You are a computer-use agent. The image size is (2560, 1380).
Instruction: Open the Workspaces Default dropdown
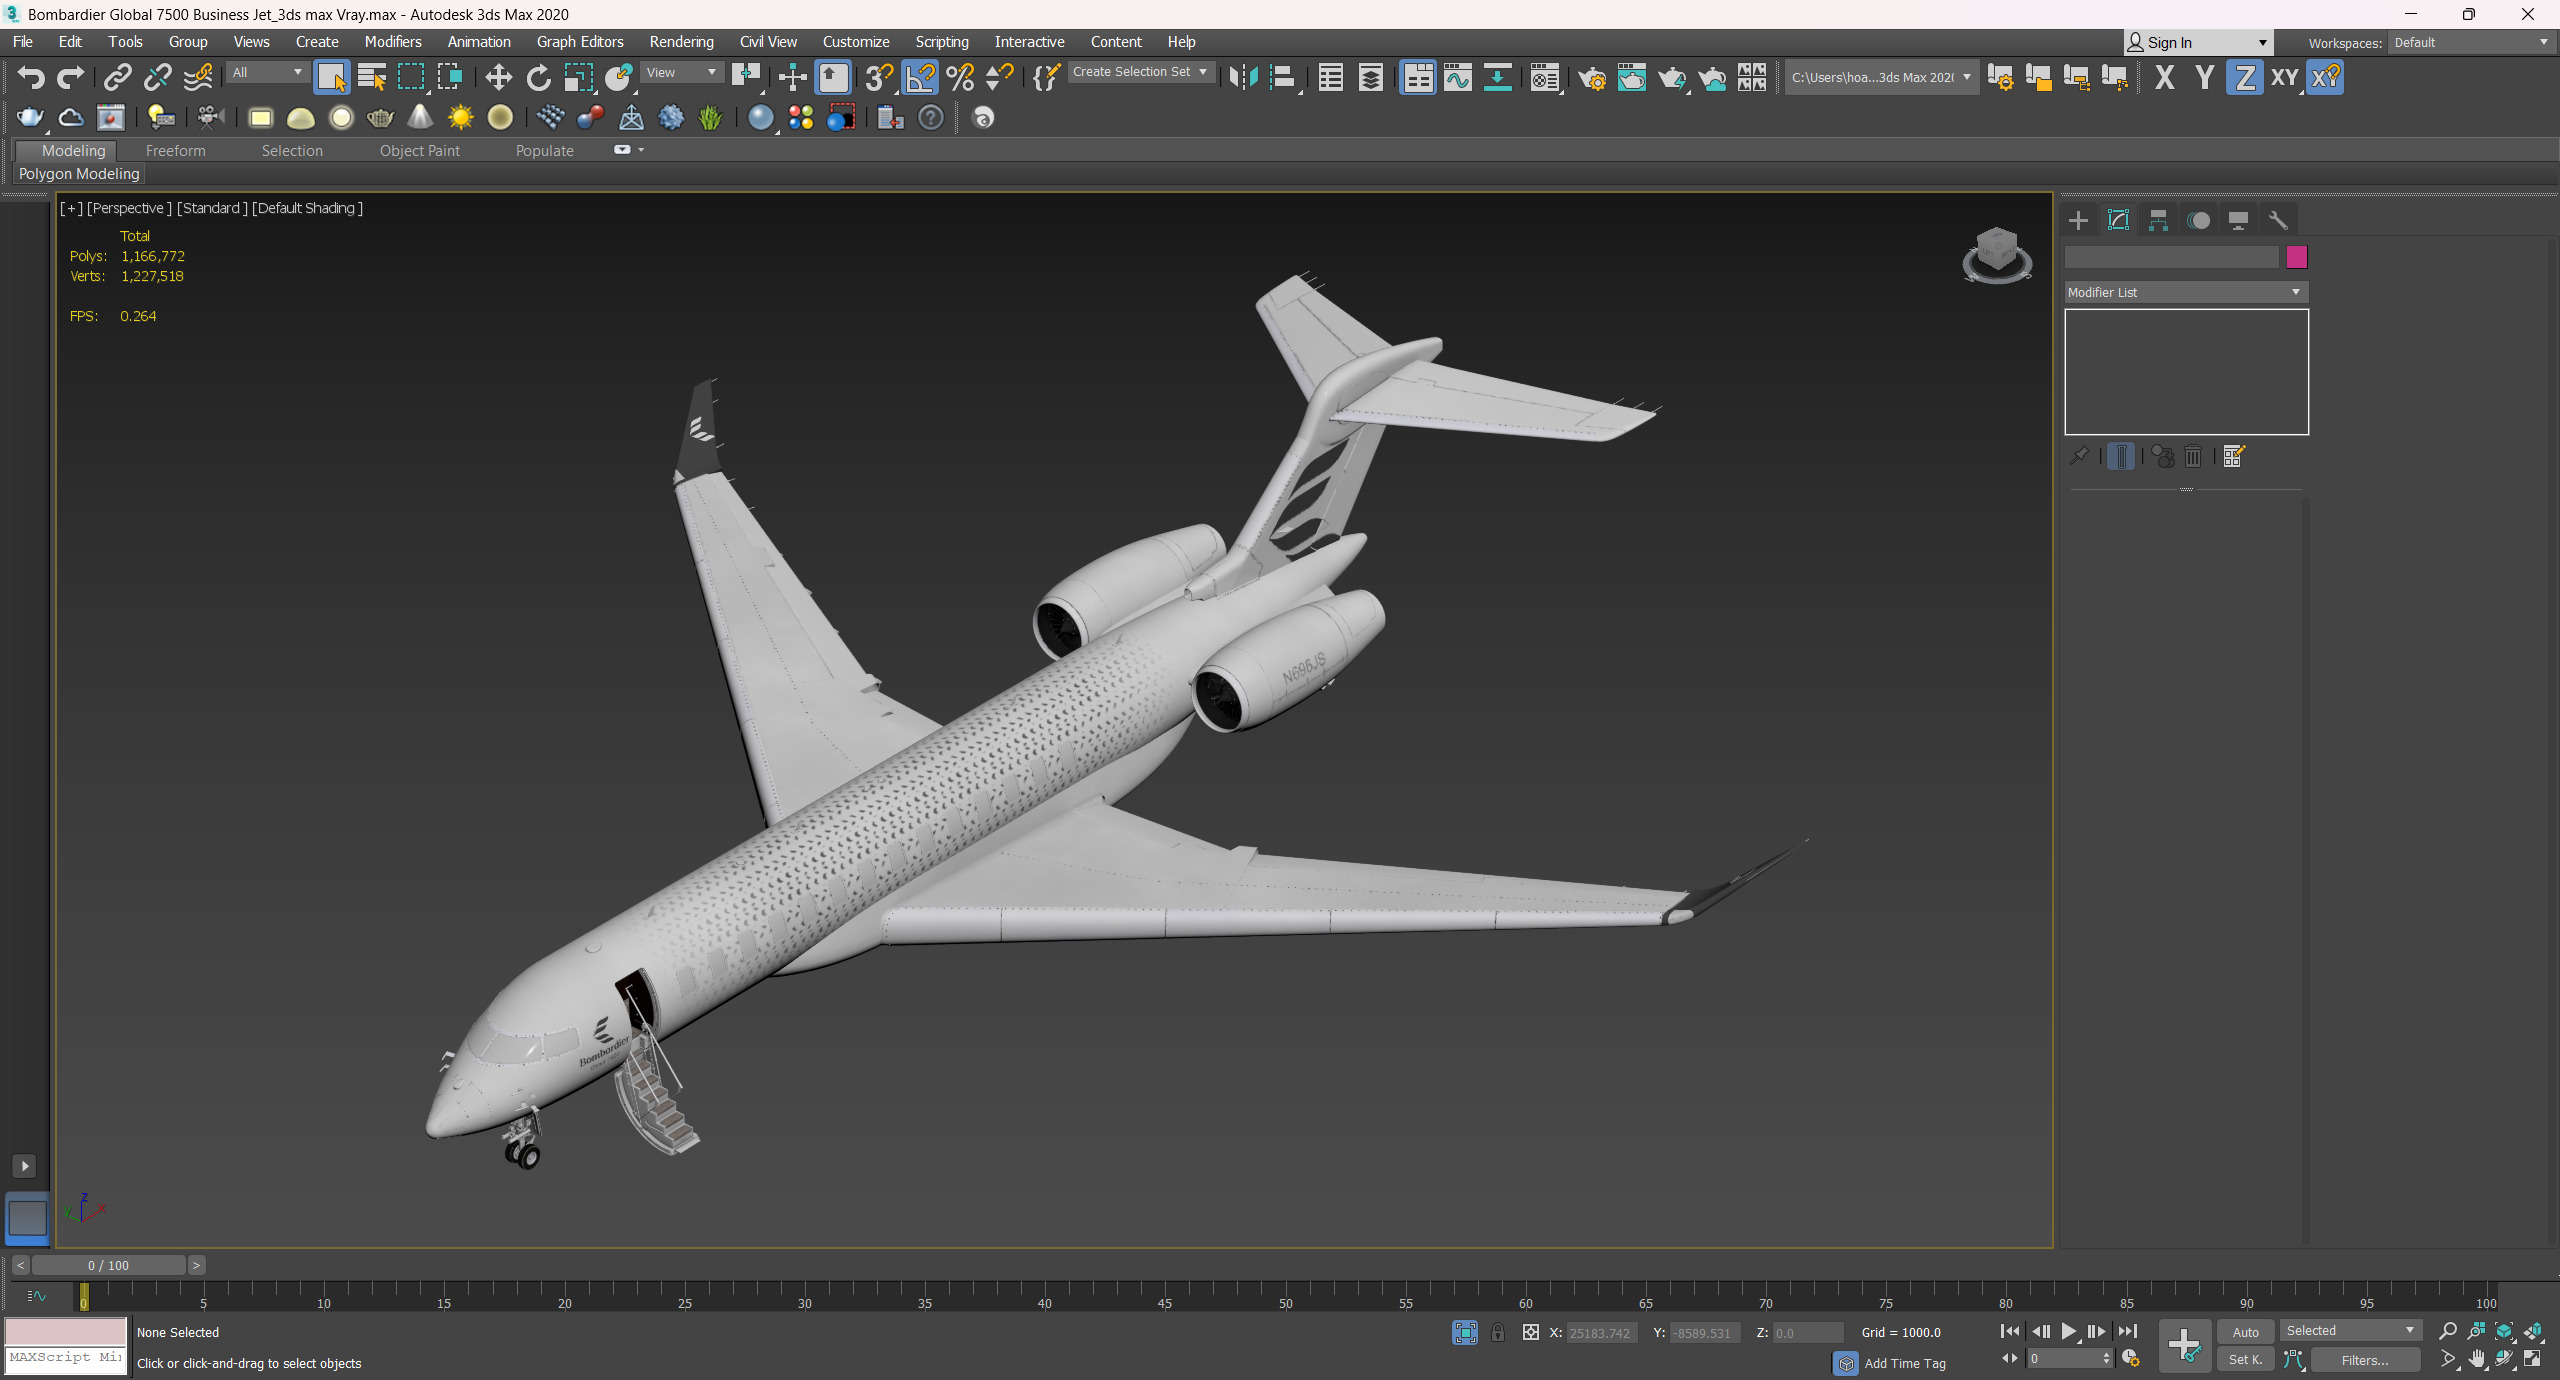(x=2471, y=42)
